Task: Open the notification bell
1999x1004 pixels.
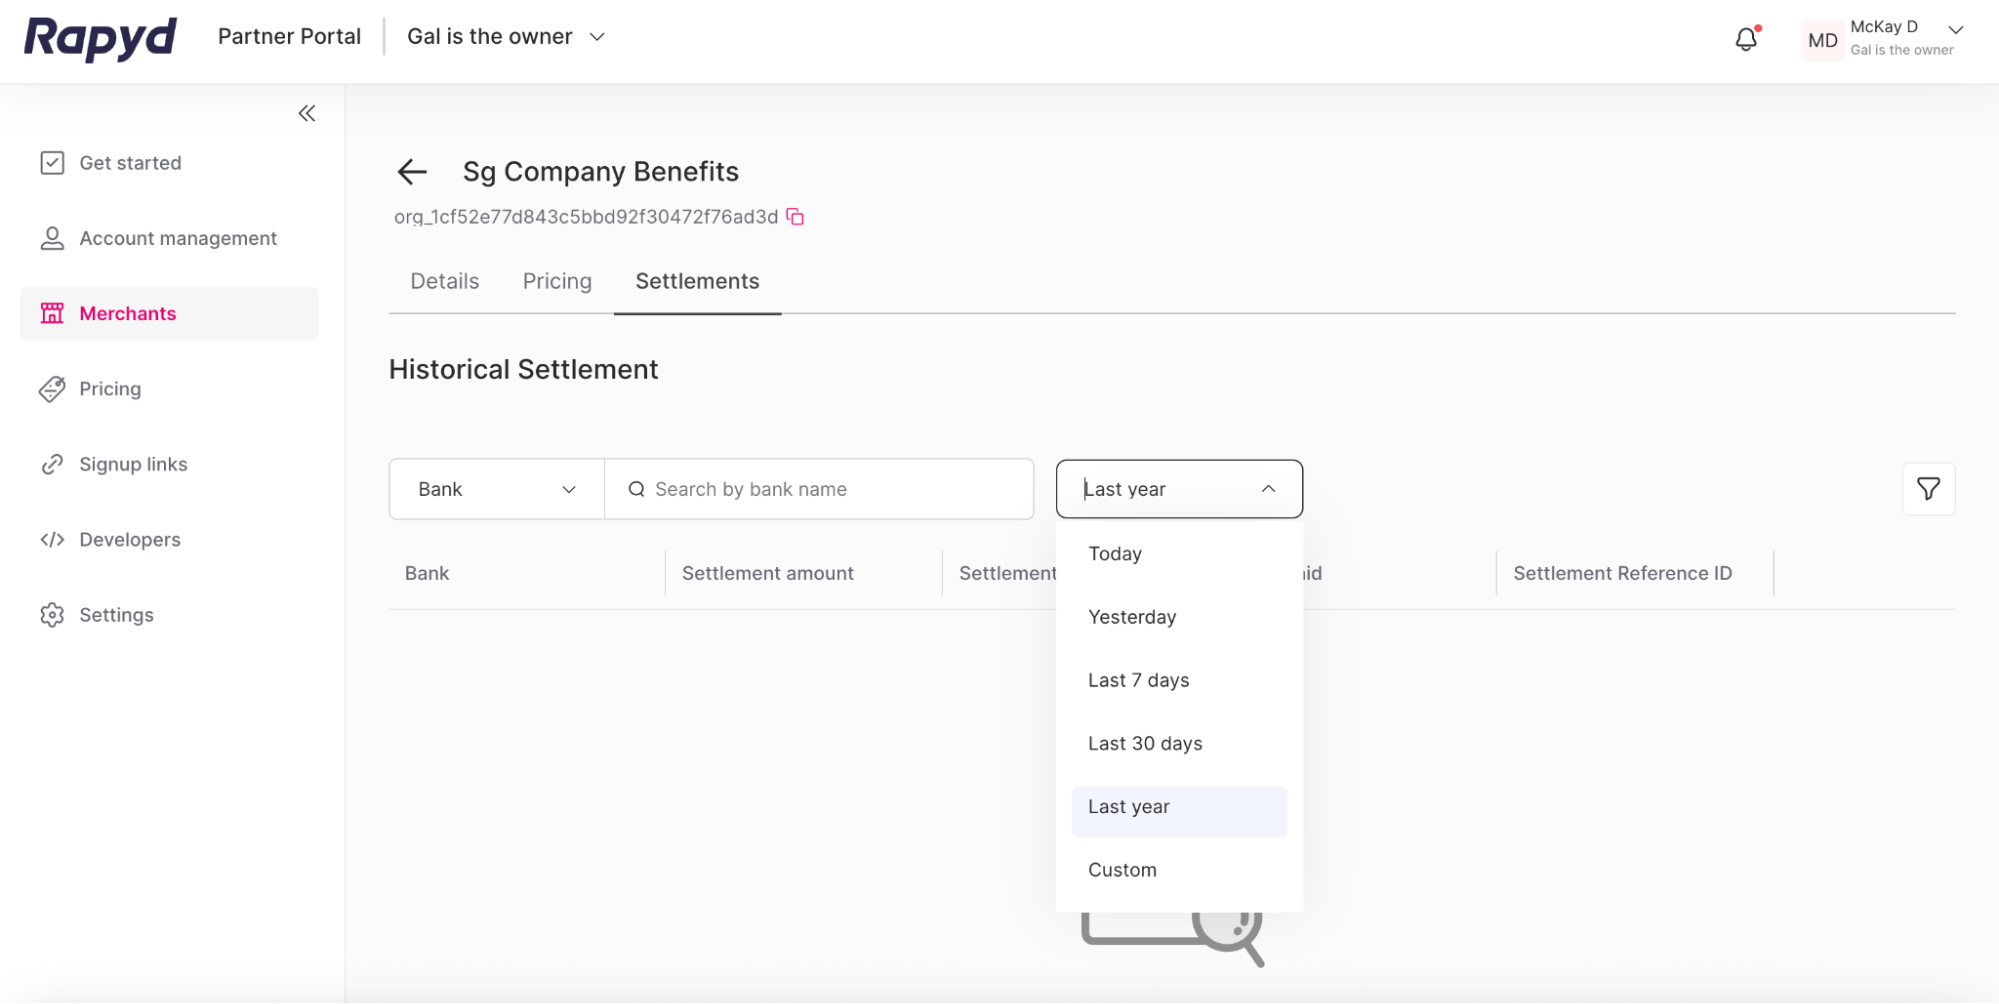Action: click(x=1746, y=38)
